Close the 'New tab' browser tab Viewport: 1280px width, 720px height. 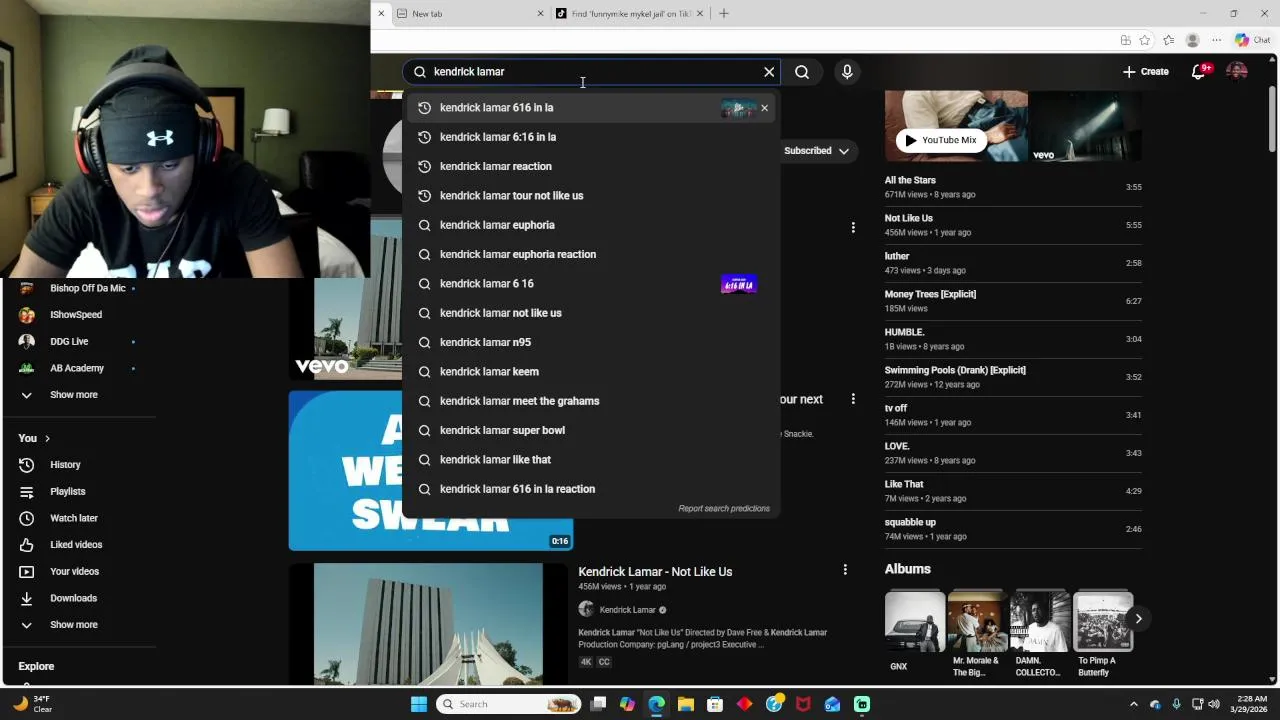541,14
